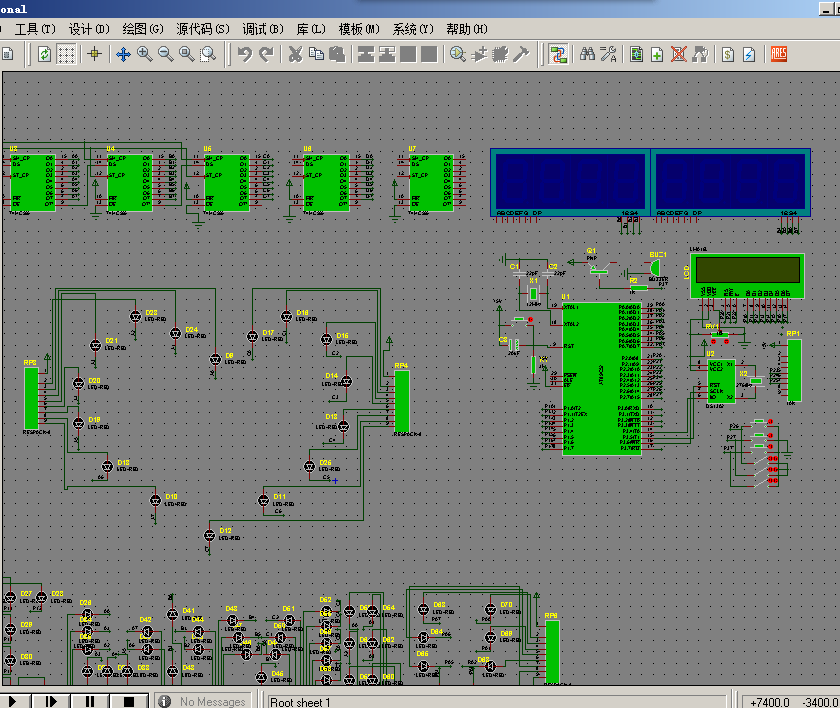Screen dimensions: 840x708
Task: Open the Bill of Materials dollar icon
Action: pyautogui.click(x=728, y=54)
